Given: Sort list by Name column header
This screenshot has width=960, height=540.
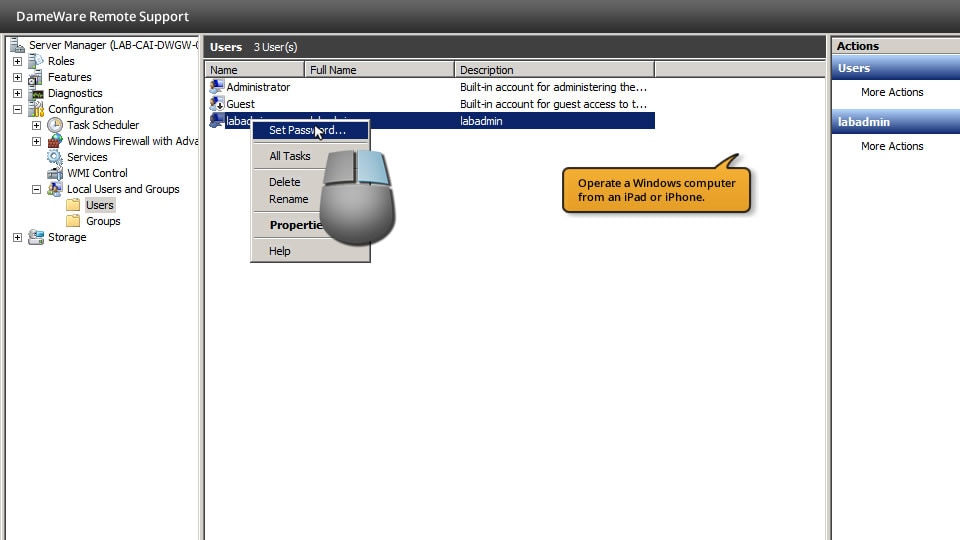Looking at the screenshot, I should click(255, 70).
